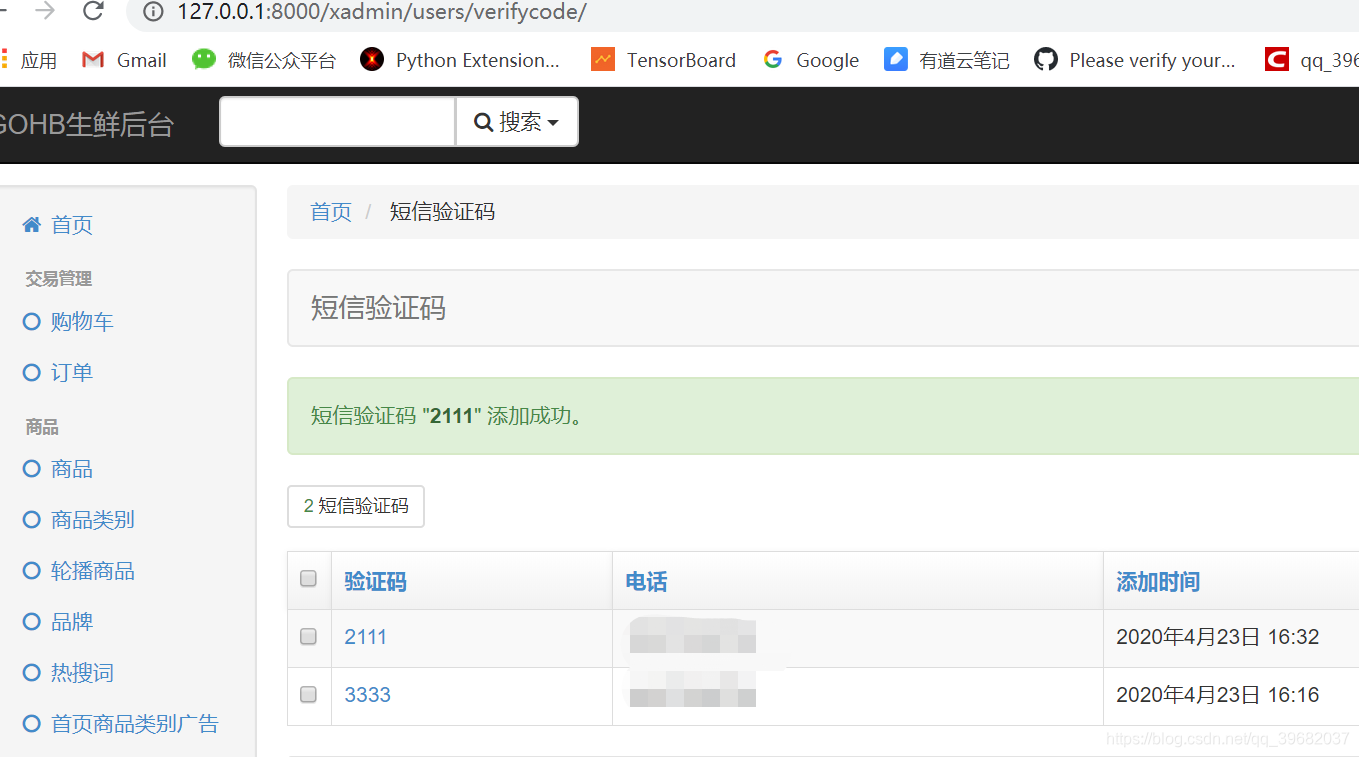The image size is (1359, 757).
Task: Open the Gmail bookmark icon
Action: pyautogui.click(x=93, y=60)
